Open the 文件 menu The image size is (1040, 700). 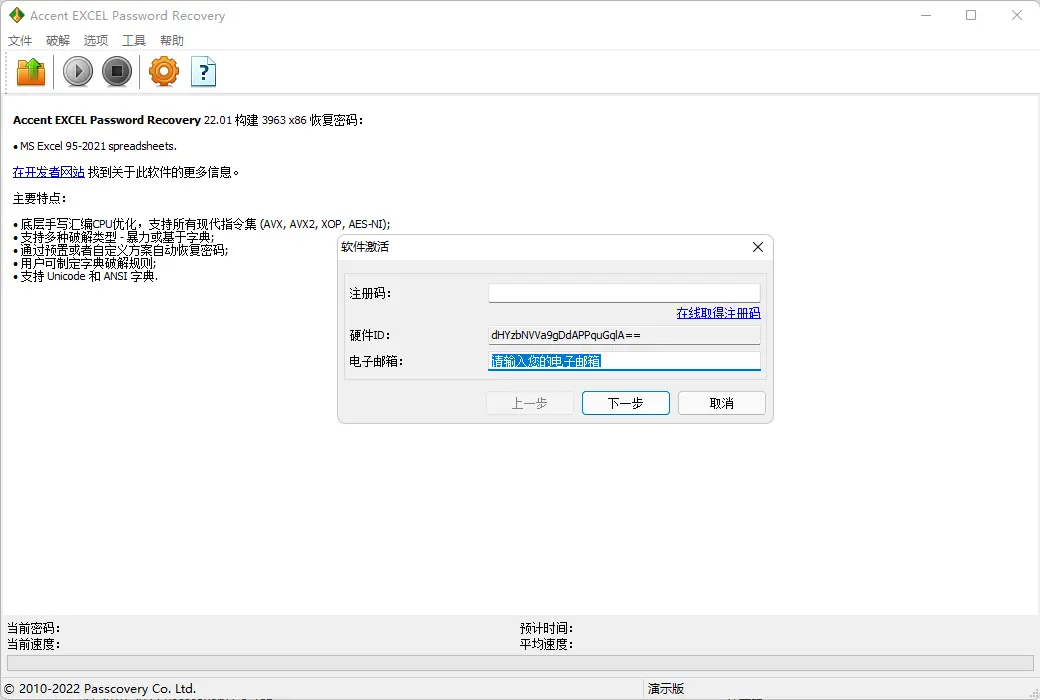tap(20, 40)
